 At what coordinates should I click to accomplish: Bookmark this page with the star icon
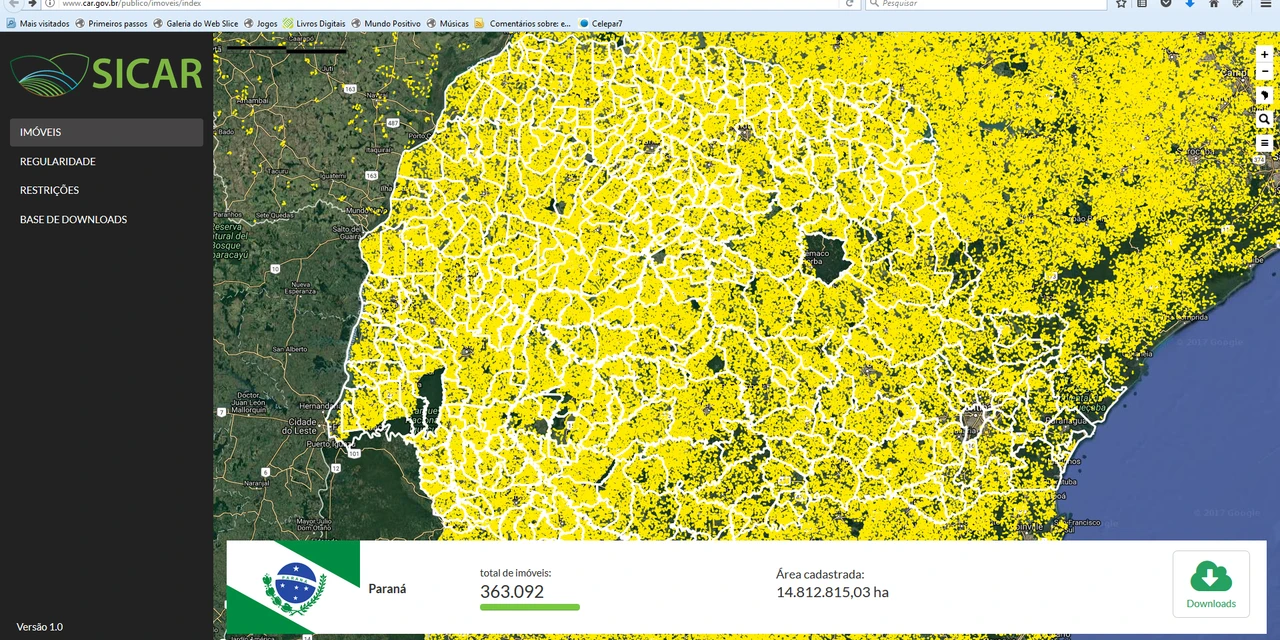pos(1121,4)
